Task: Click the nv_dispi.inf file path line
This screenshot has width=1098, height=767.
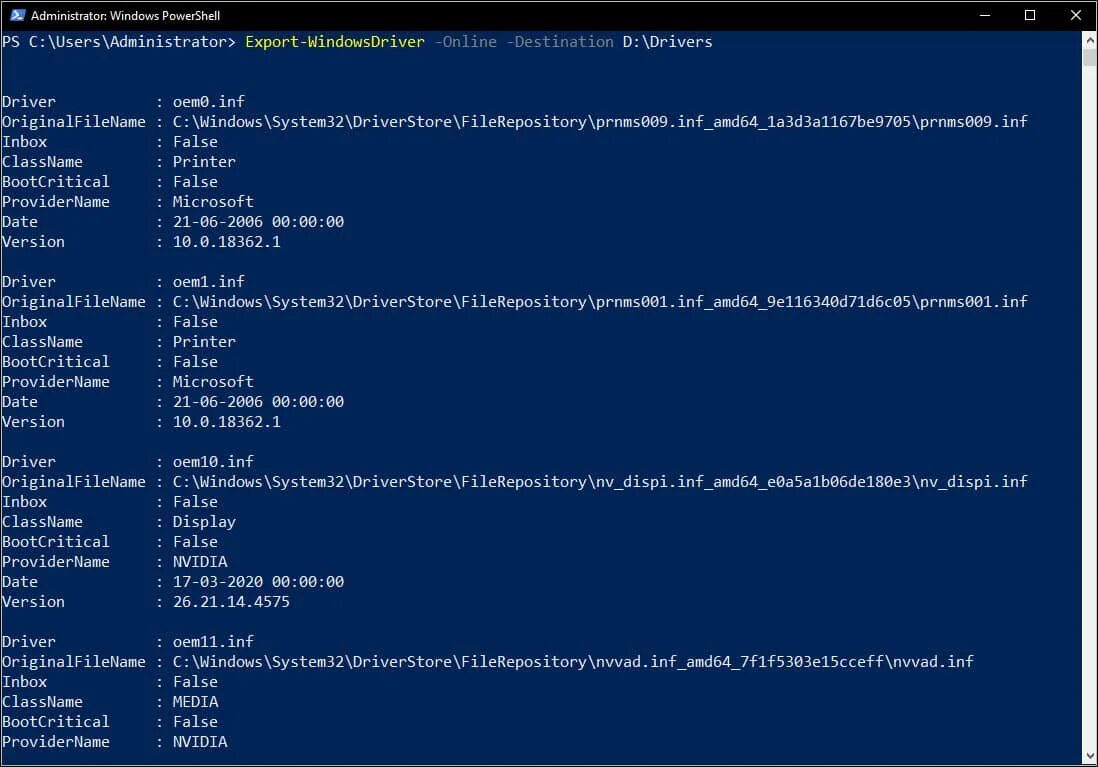Action: 600,482
